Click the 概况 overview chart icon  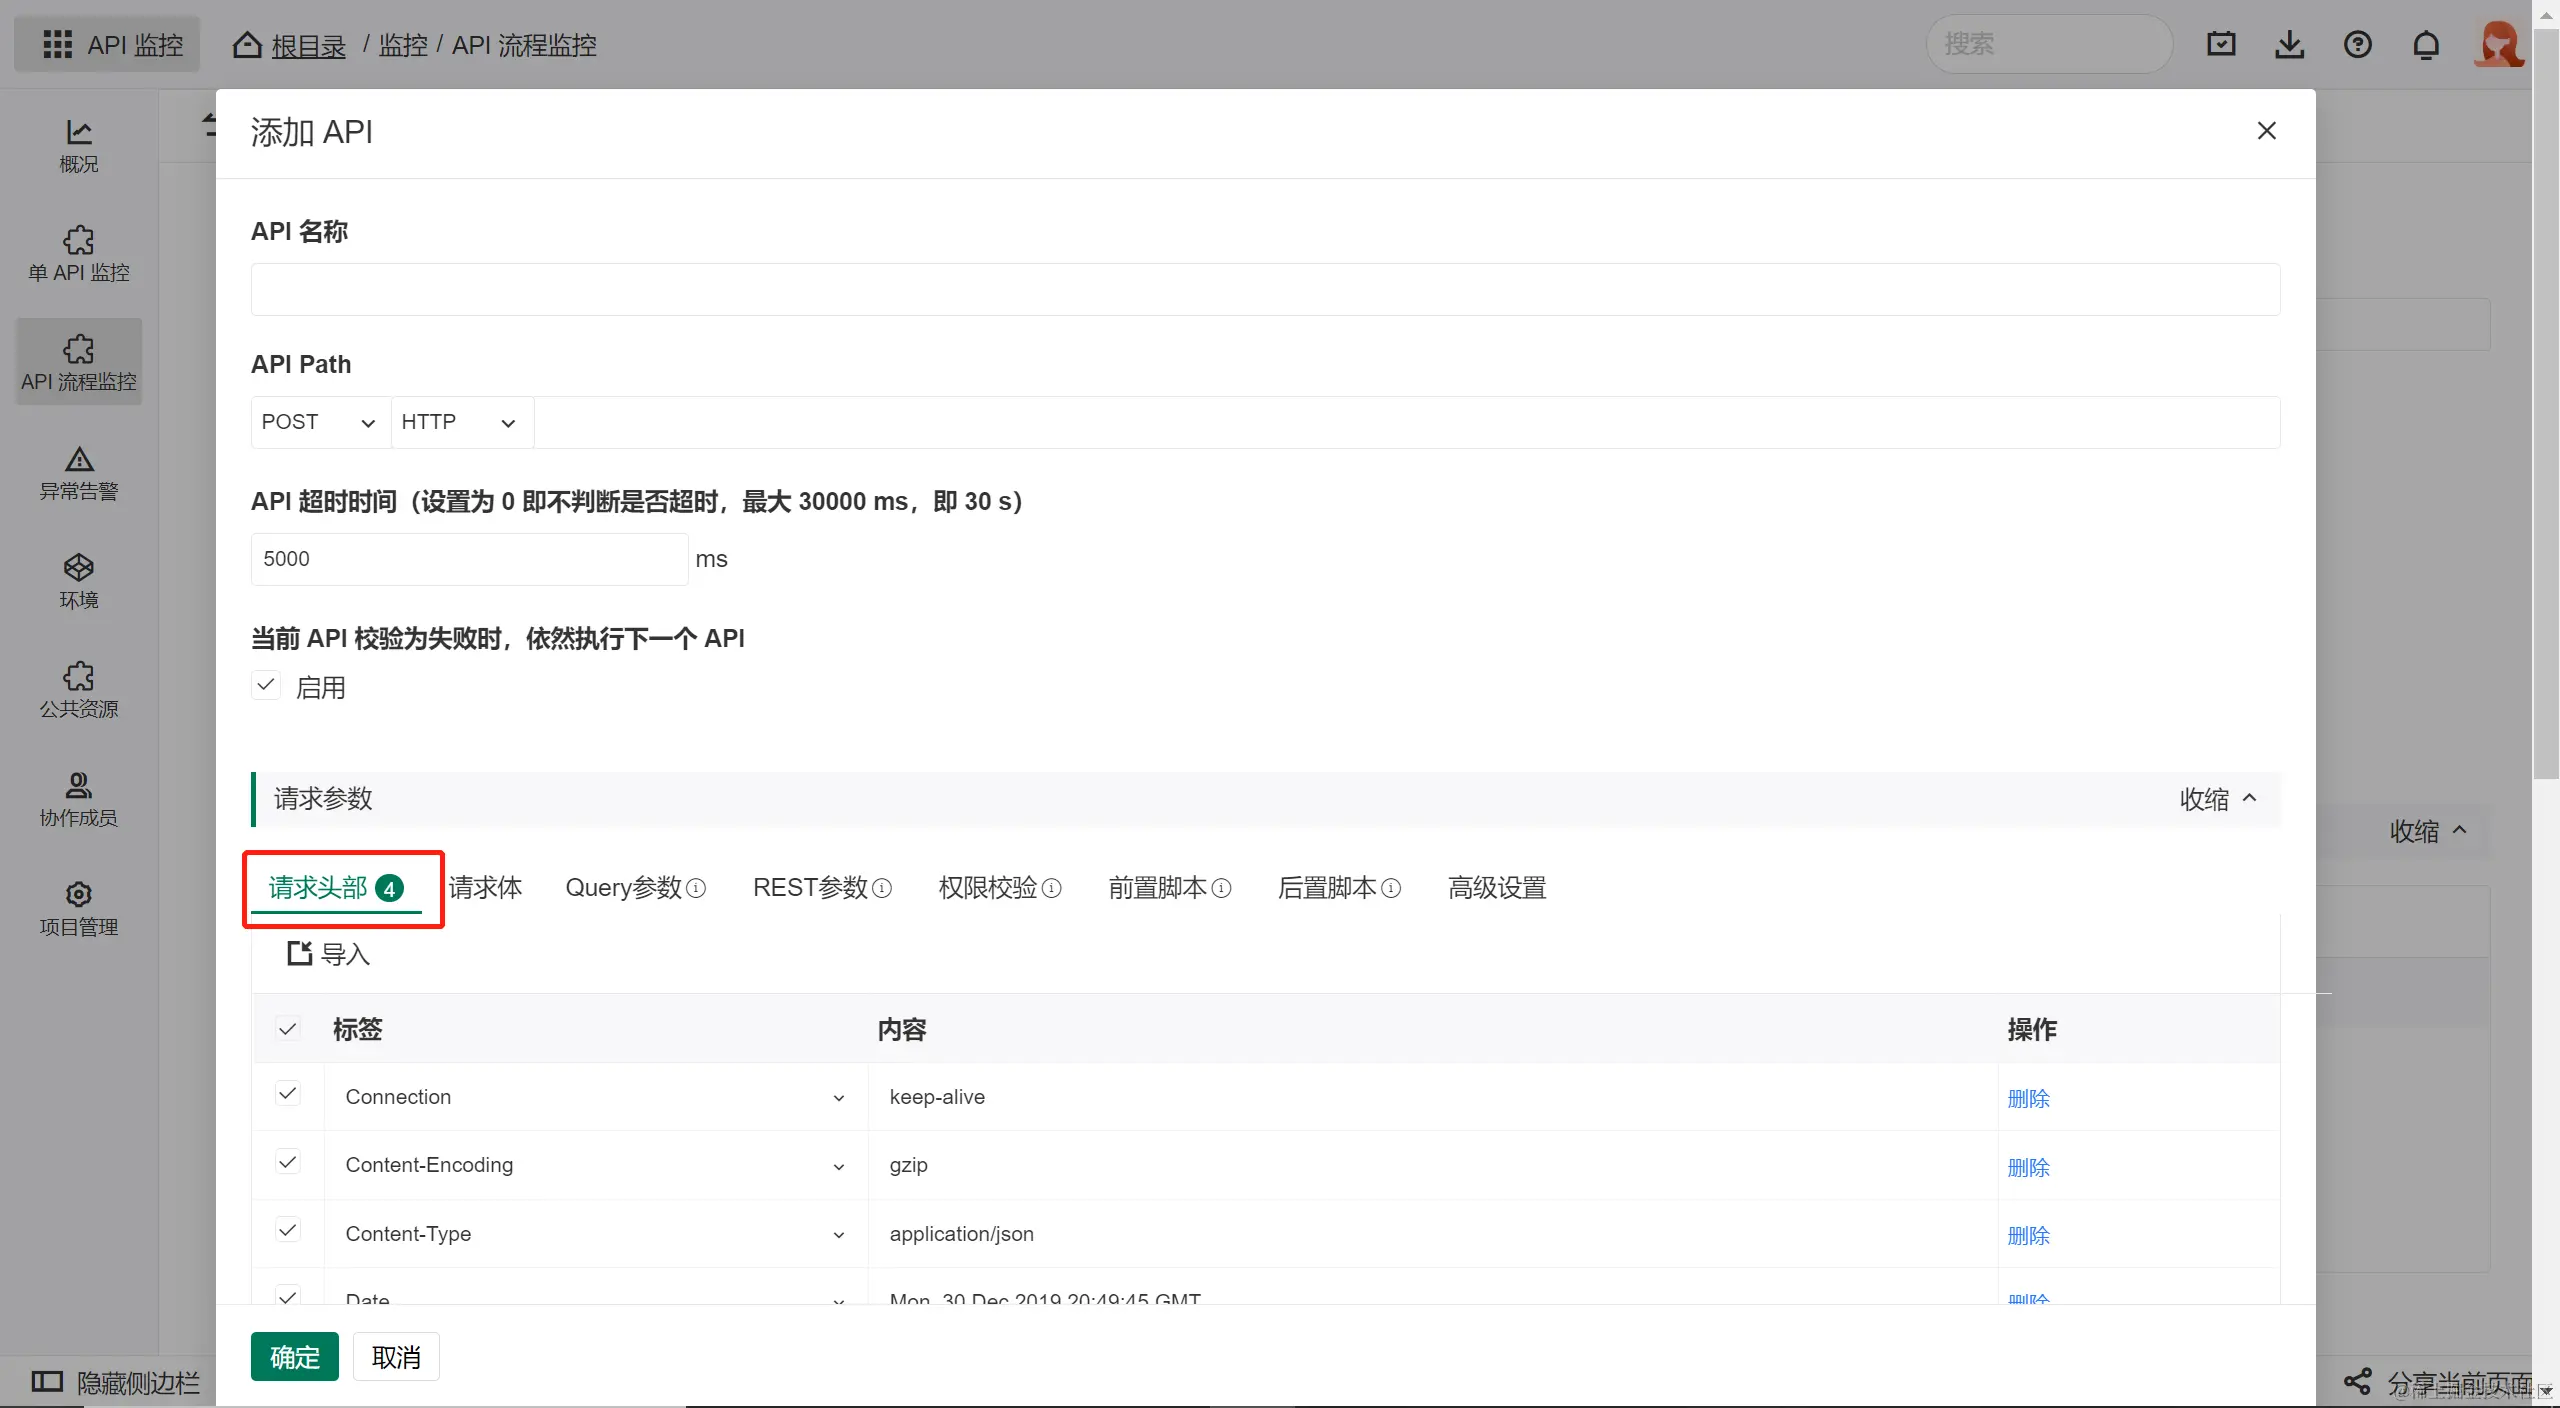[79, 132]
